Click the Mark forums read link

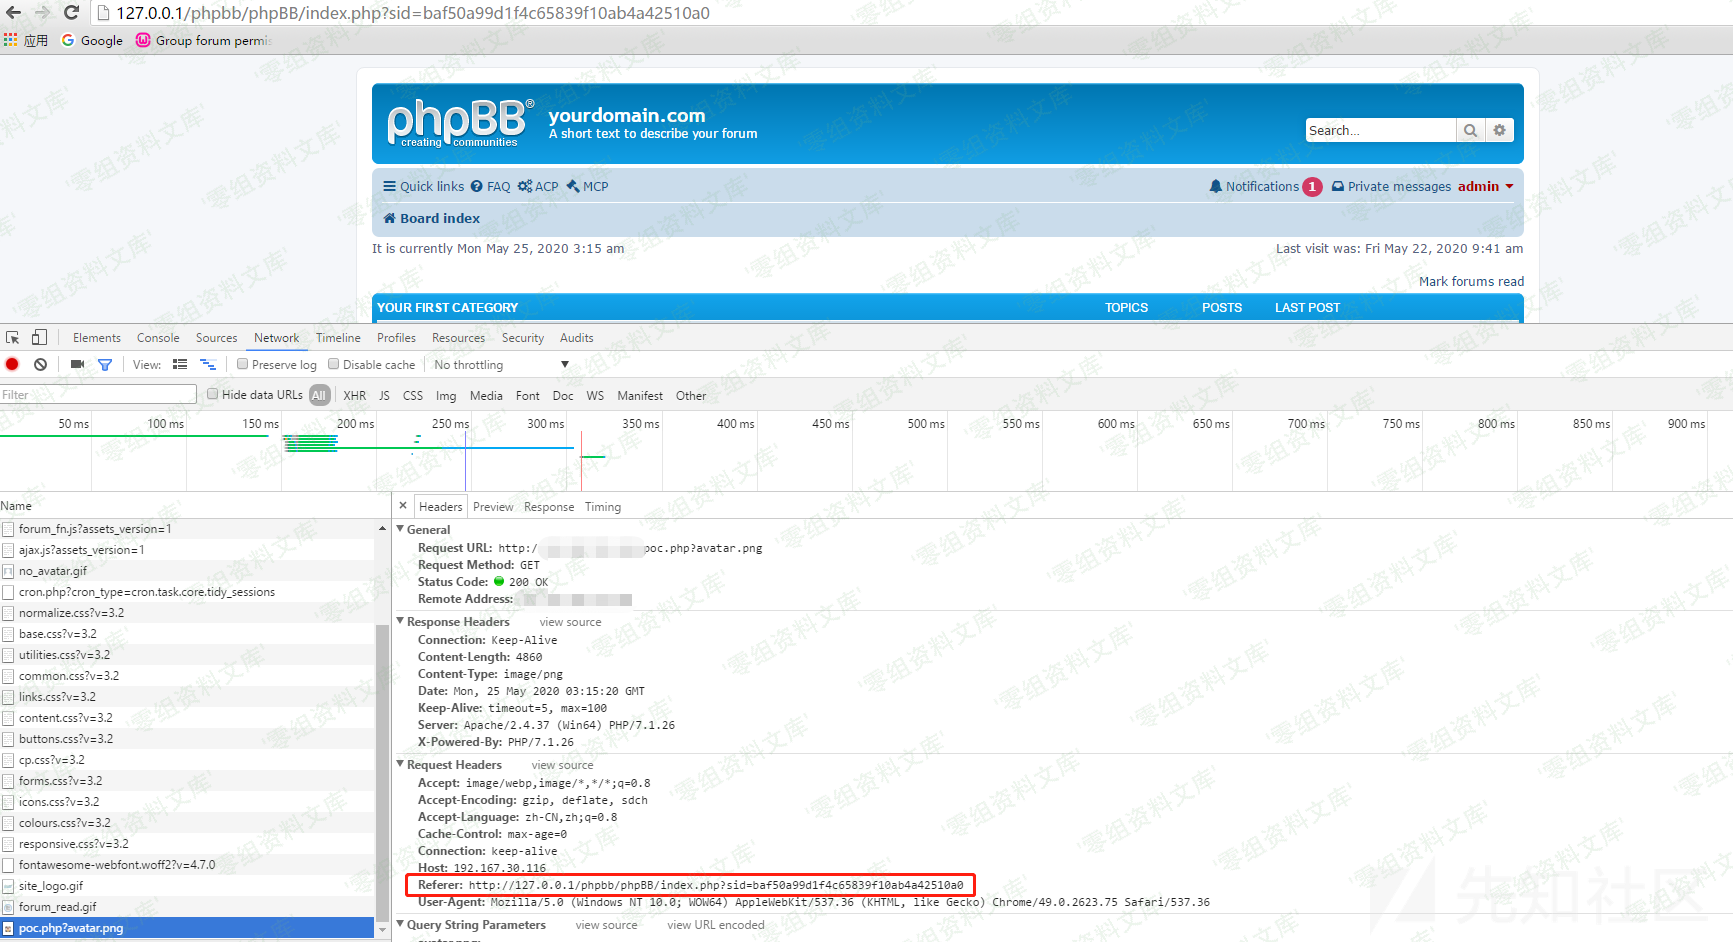[x=1471, y=282]
